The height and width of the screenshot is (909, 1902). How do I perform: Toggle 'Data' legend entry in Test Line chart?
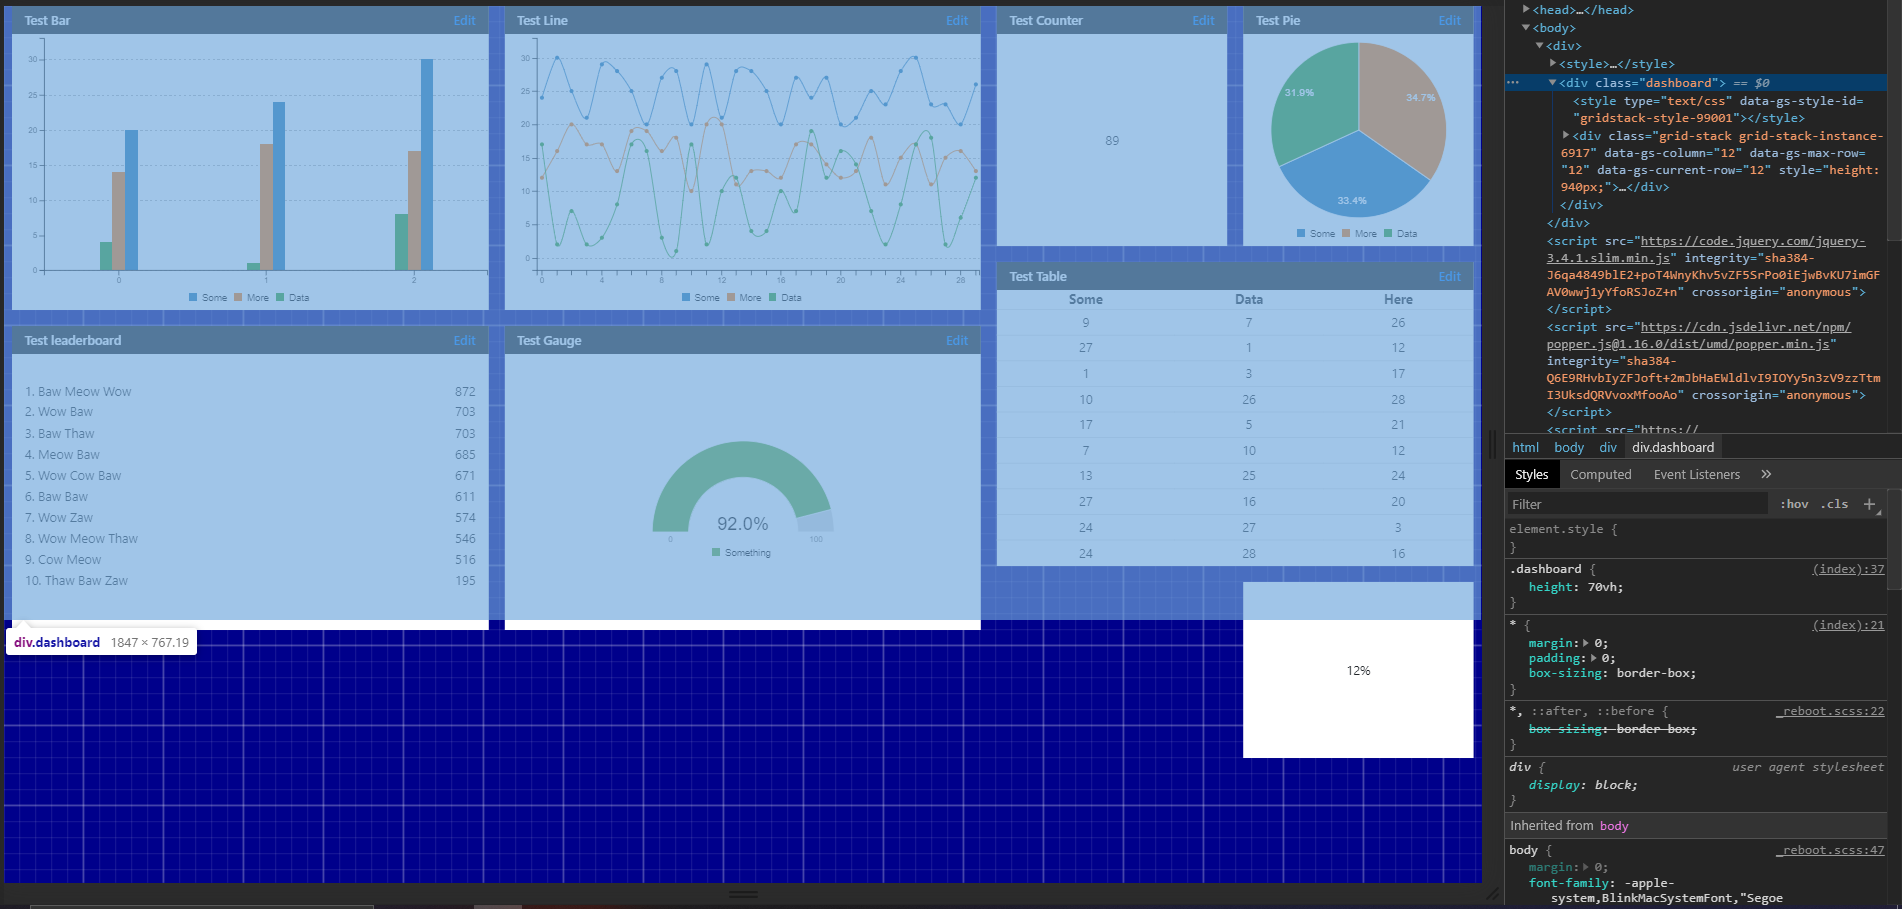pyautogui.click(x=786, y=297)
